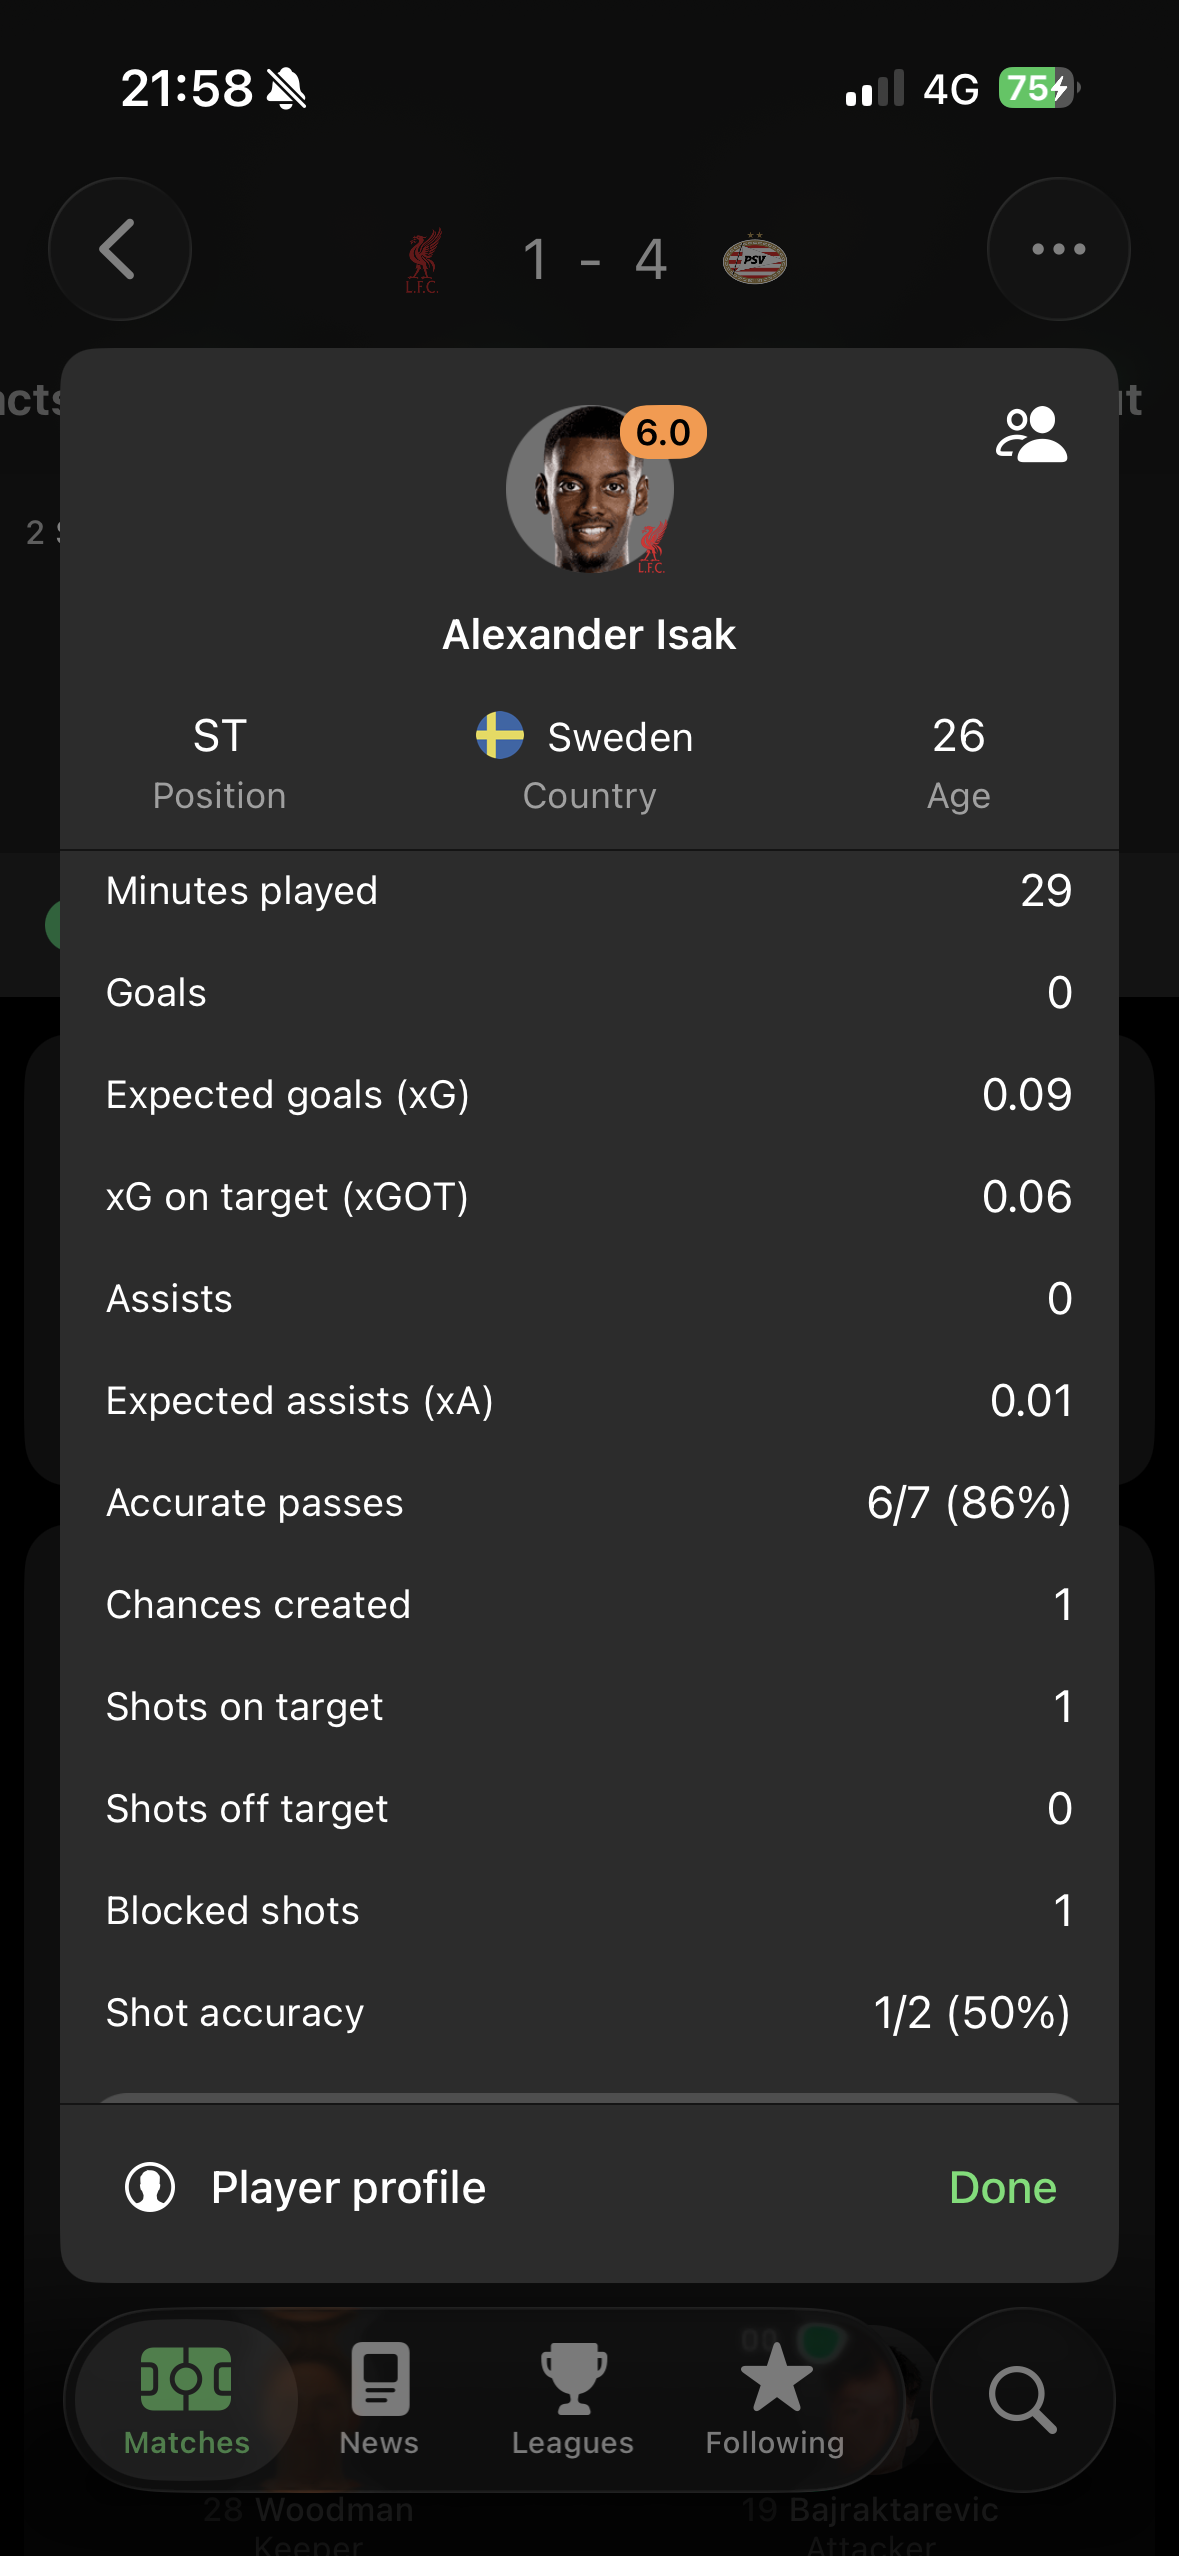Open the search magnifier button
Viewport: 1179px width, 2556px height.
pyautogui.click(x=1022, y=2398)
